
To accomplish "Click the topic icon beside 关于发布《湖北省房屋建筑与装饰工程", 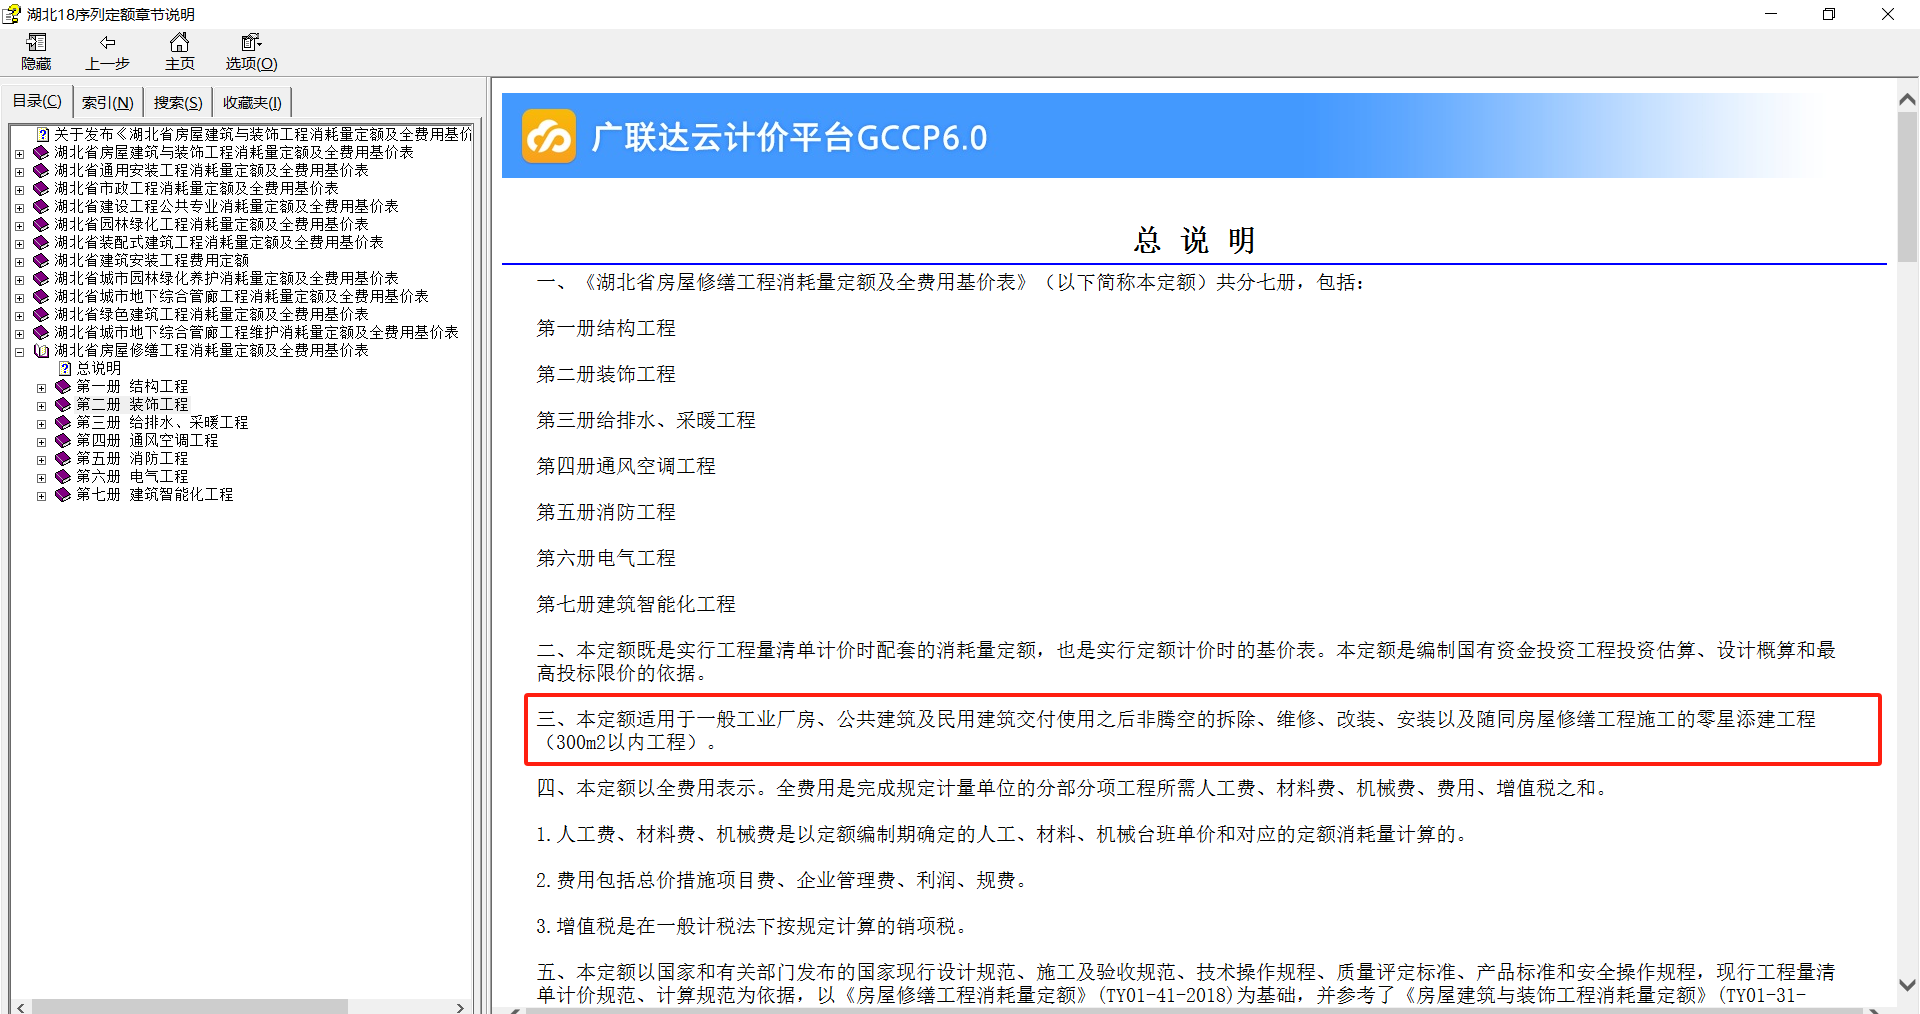I will (x=43, y=134).
